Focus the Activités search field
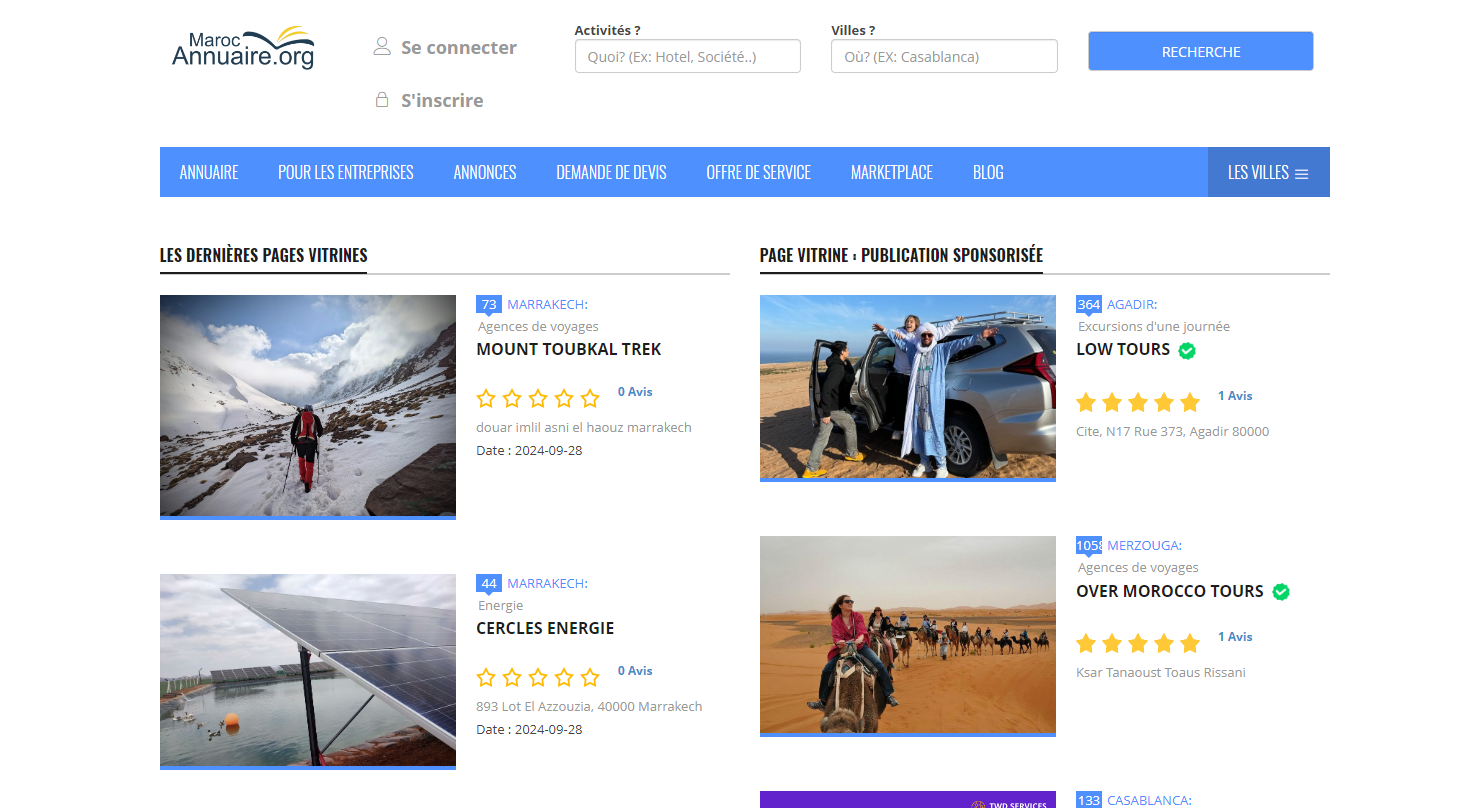The image size is (1475, 808). pos(688,56)
